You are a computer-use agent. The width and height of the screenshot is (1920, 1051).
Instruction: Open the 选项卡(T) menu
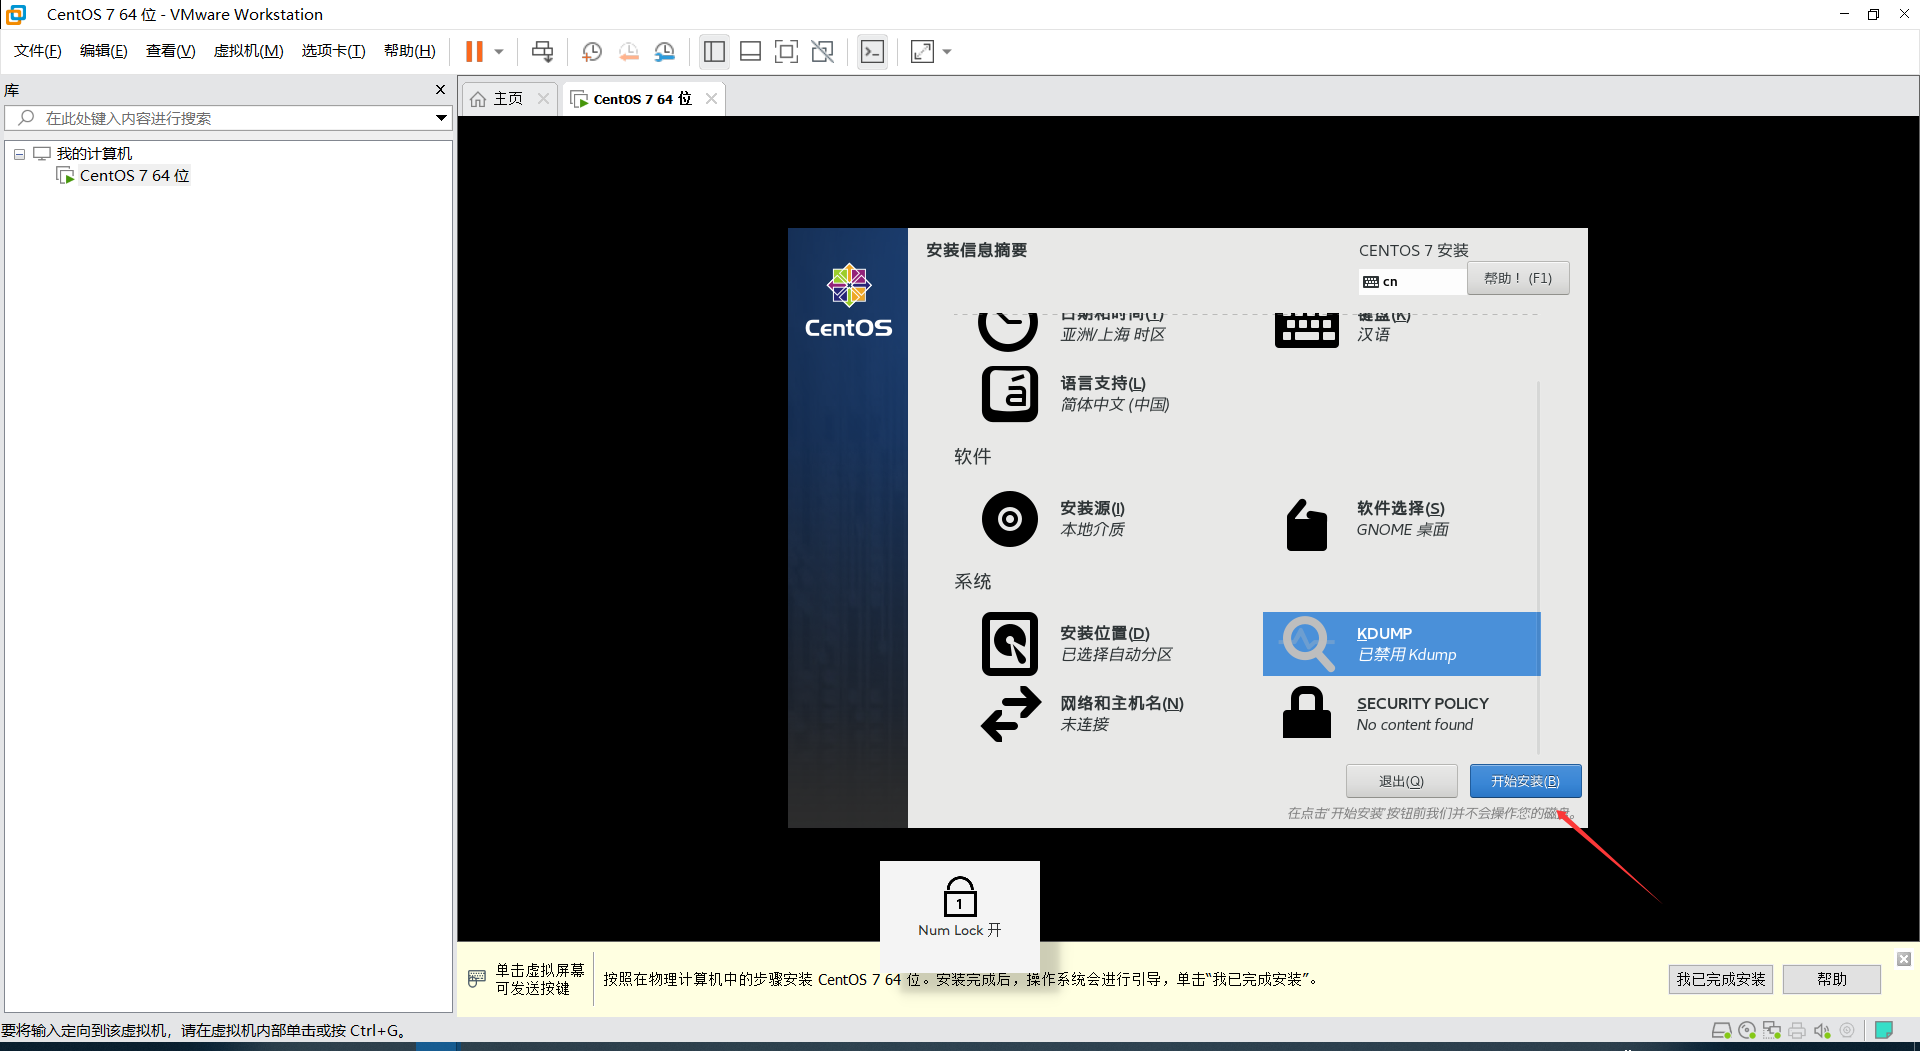(x=334, y=51)
